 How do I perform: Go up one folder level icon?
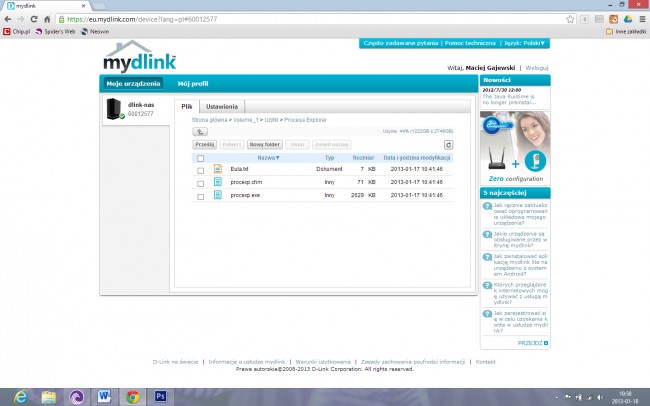point(200,131)
